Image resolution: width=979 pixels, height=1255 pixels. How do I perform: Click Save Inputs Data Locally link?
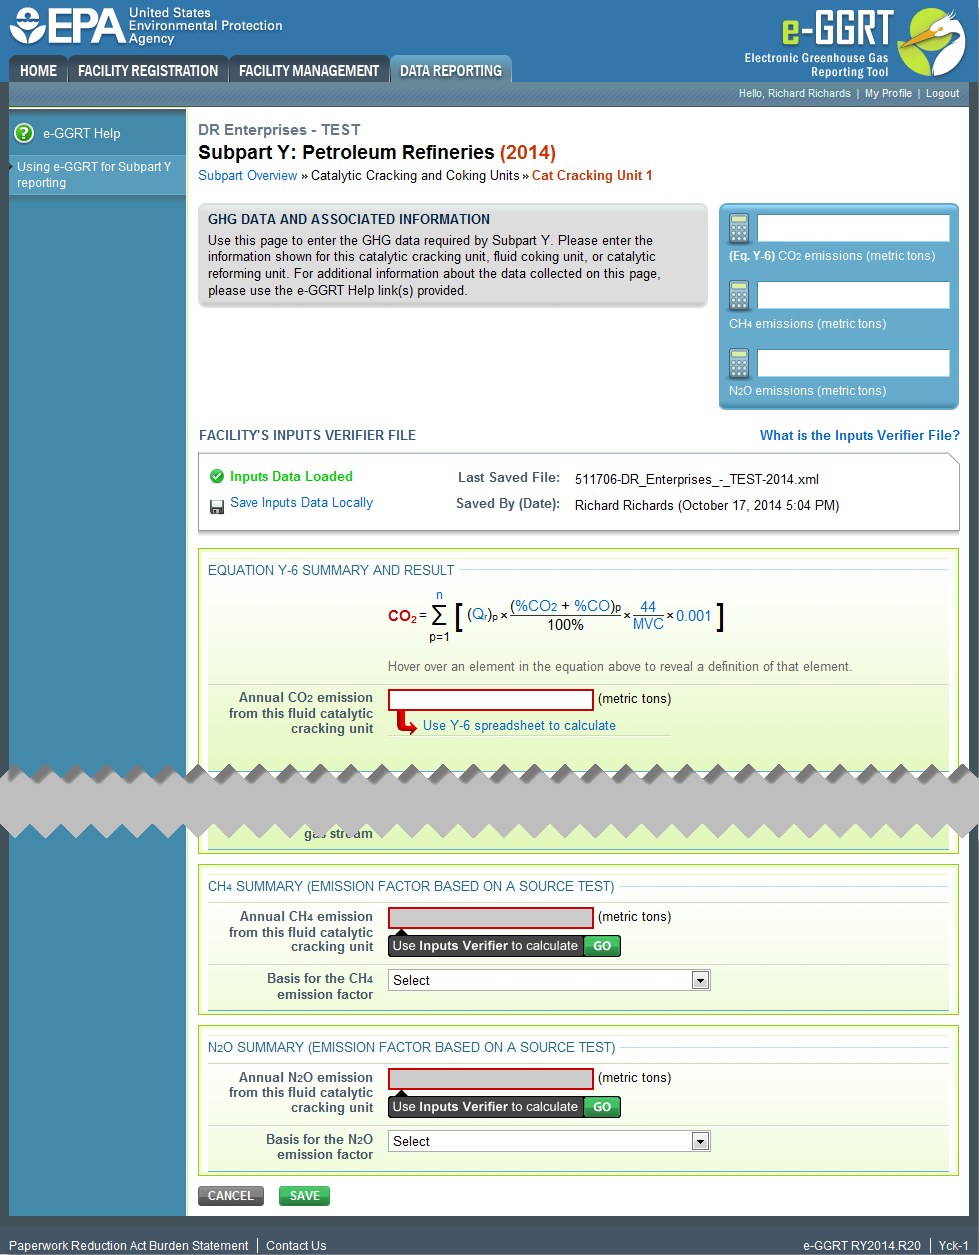301,503
